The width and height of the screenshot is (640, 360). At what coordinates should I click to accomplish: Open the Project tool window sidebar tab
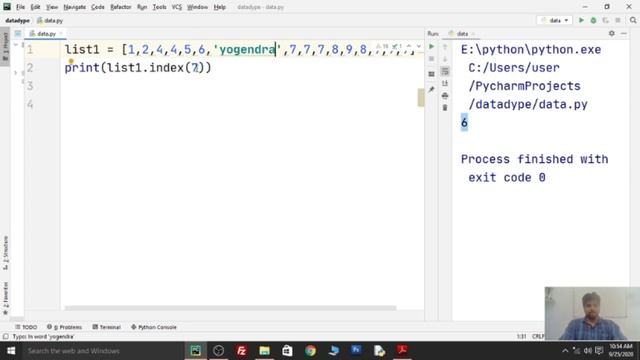[5, 46]
